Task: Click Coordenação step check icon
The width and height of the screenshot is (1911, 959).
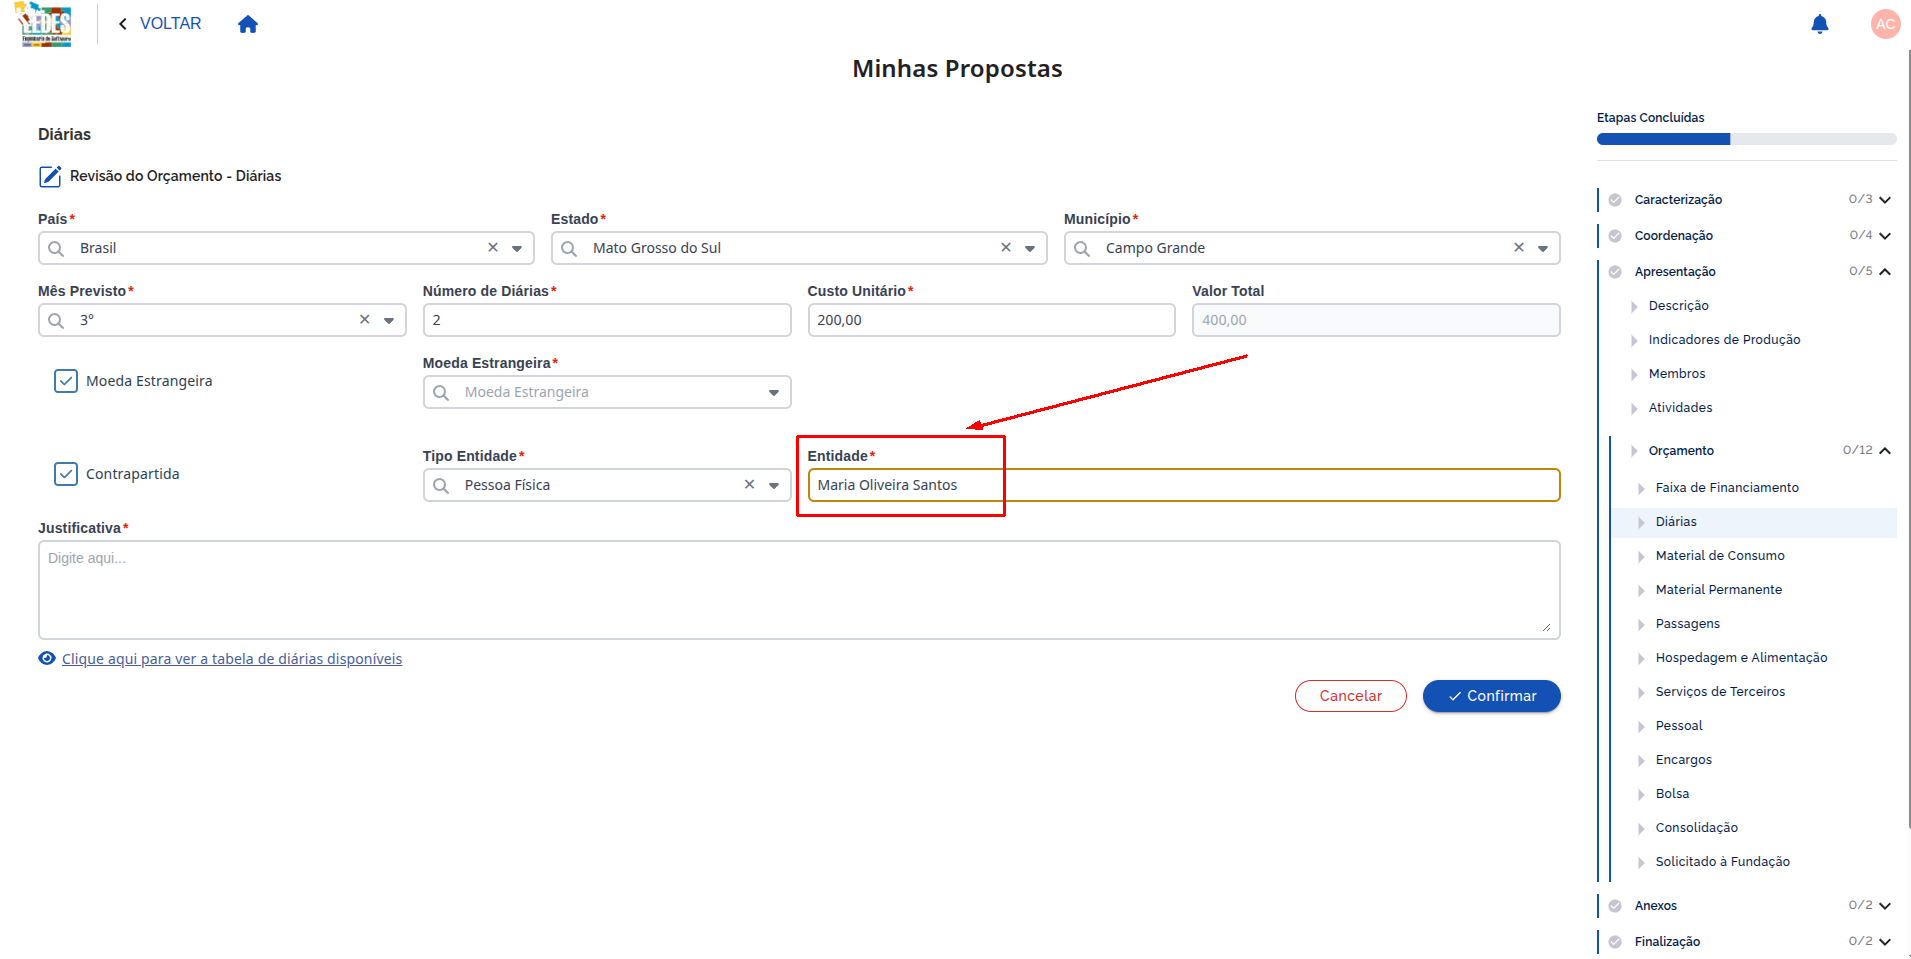Action: 1615,236
